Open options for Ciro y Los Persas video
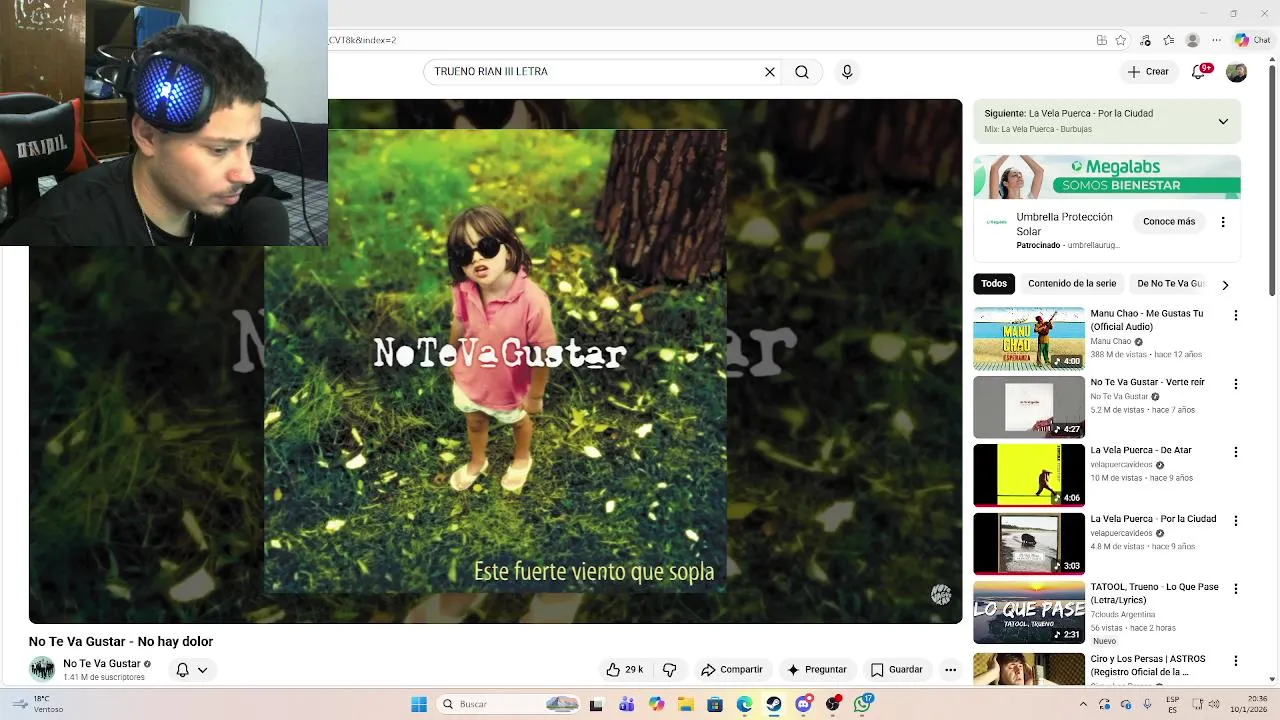Screen dimensions: 1280x720 point(1236,661)
